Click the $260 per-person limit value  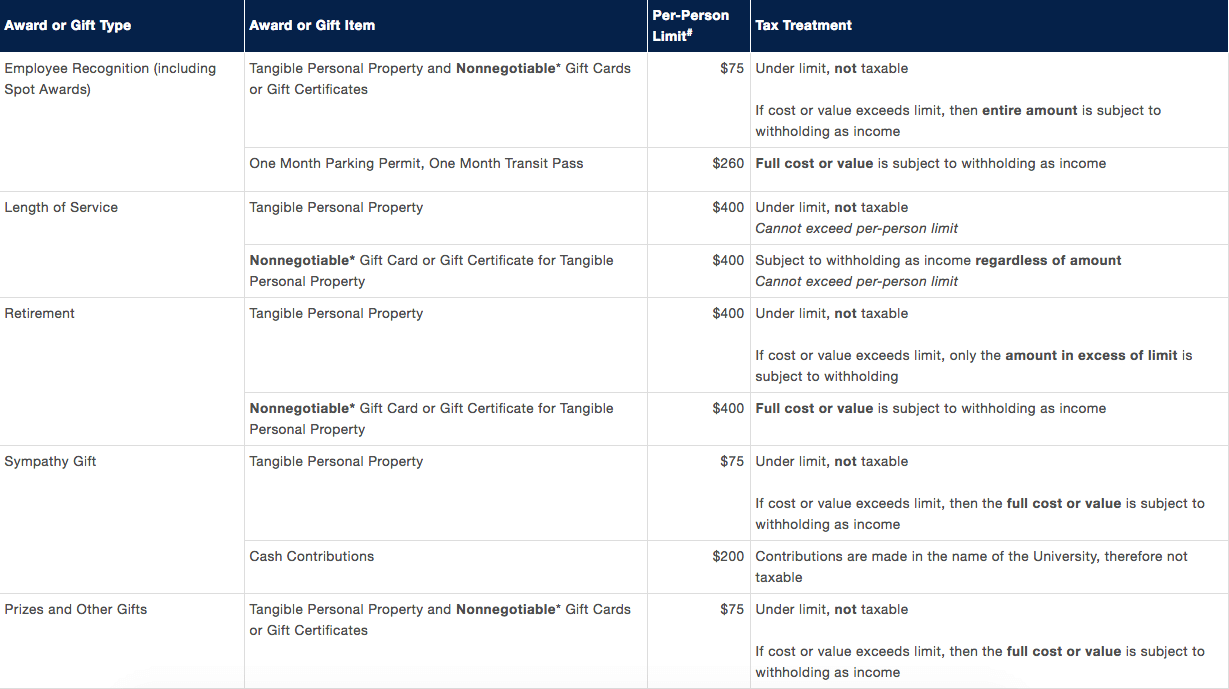coord(728,164)
